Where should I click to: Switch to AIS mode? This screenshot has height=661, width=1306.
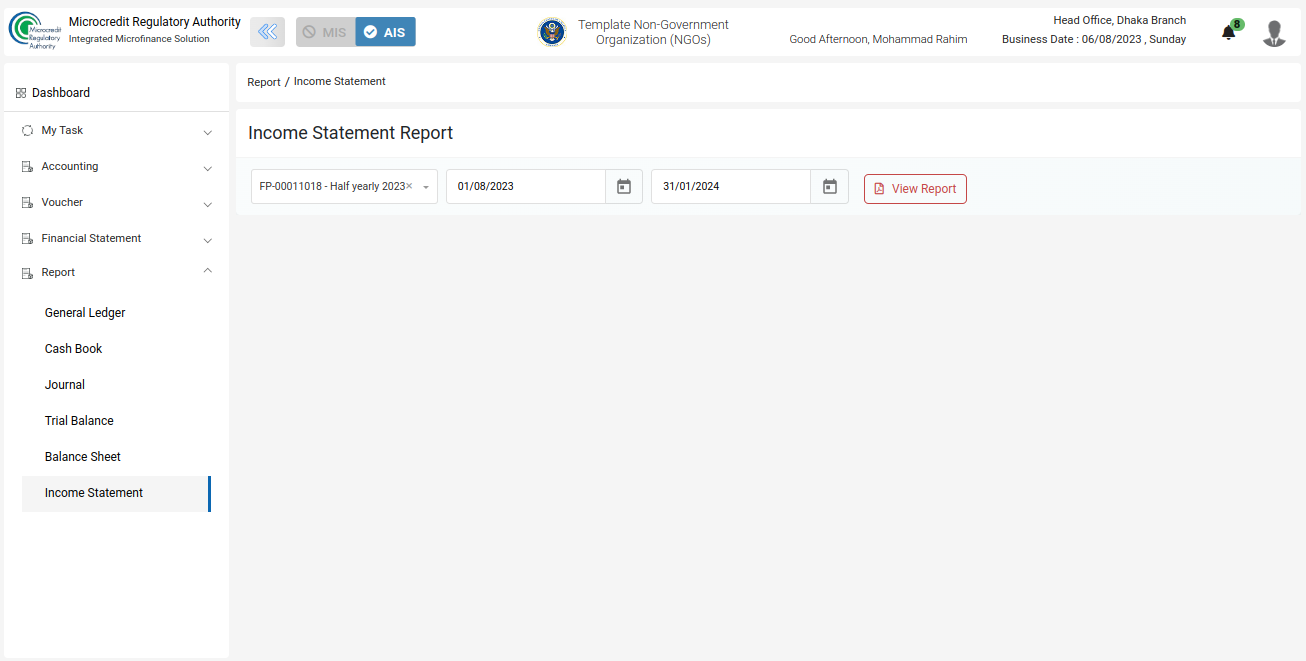[386, 32]
